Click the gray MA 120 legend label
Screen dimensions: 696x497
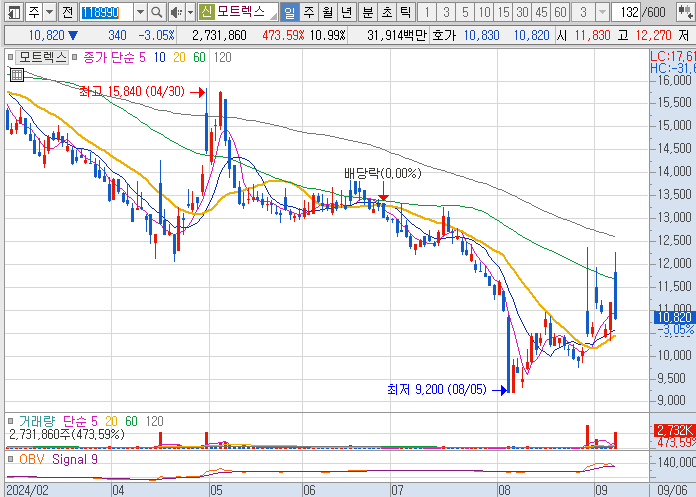pyautogui.click(x=222, y=57)
